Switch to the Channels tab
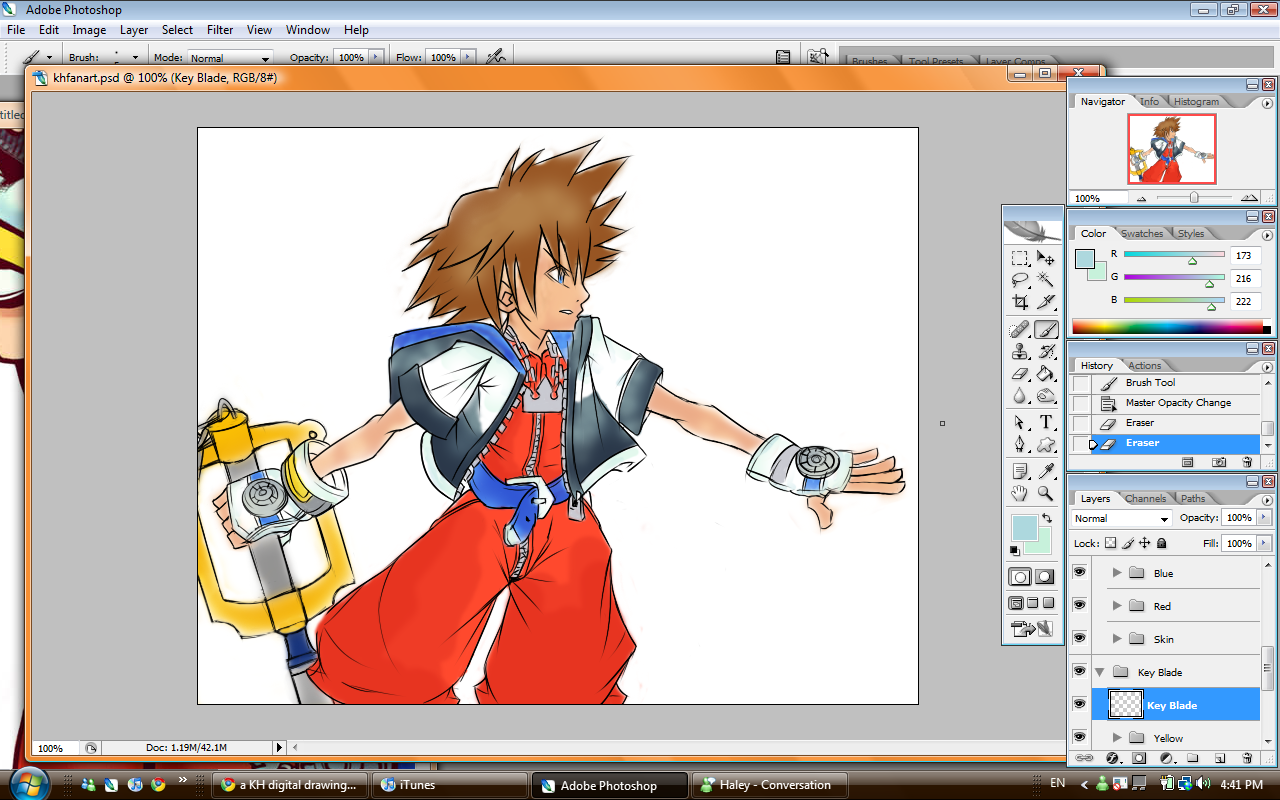1280x800 pixels. coord(1145,498)
